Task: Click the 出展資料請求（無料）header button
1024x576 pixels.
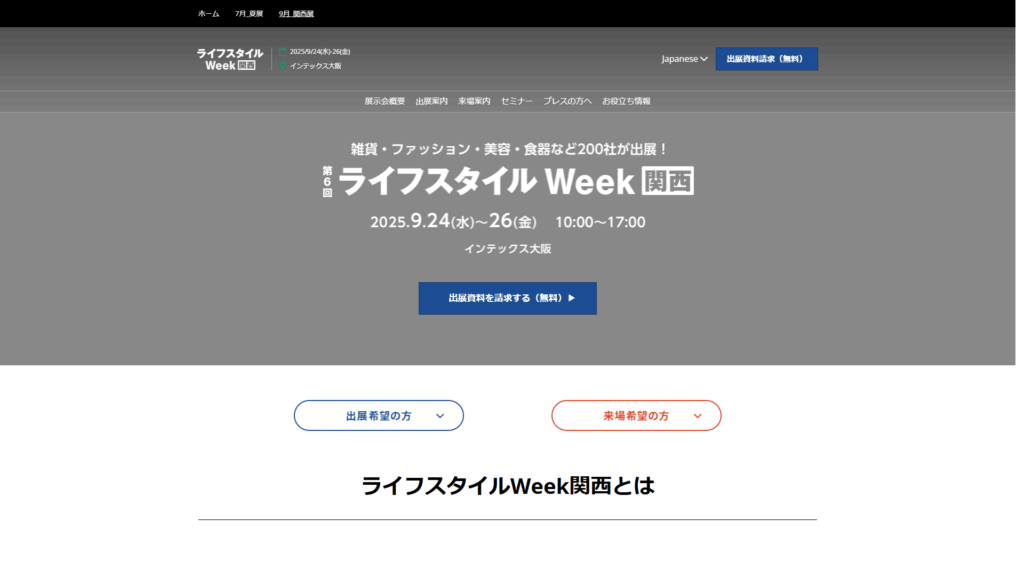Action: pyautogui.click(x=767, y=59)
